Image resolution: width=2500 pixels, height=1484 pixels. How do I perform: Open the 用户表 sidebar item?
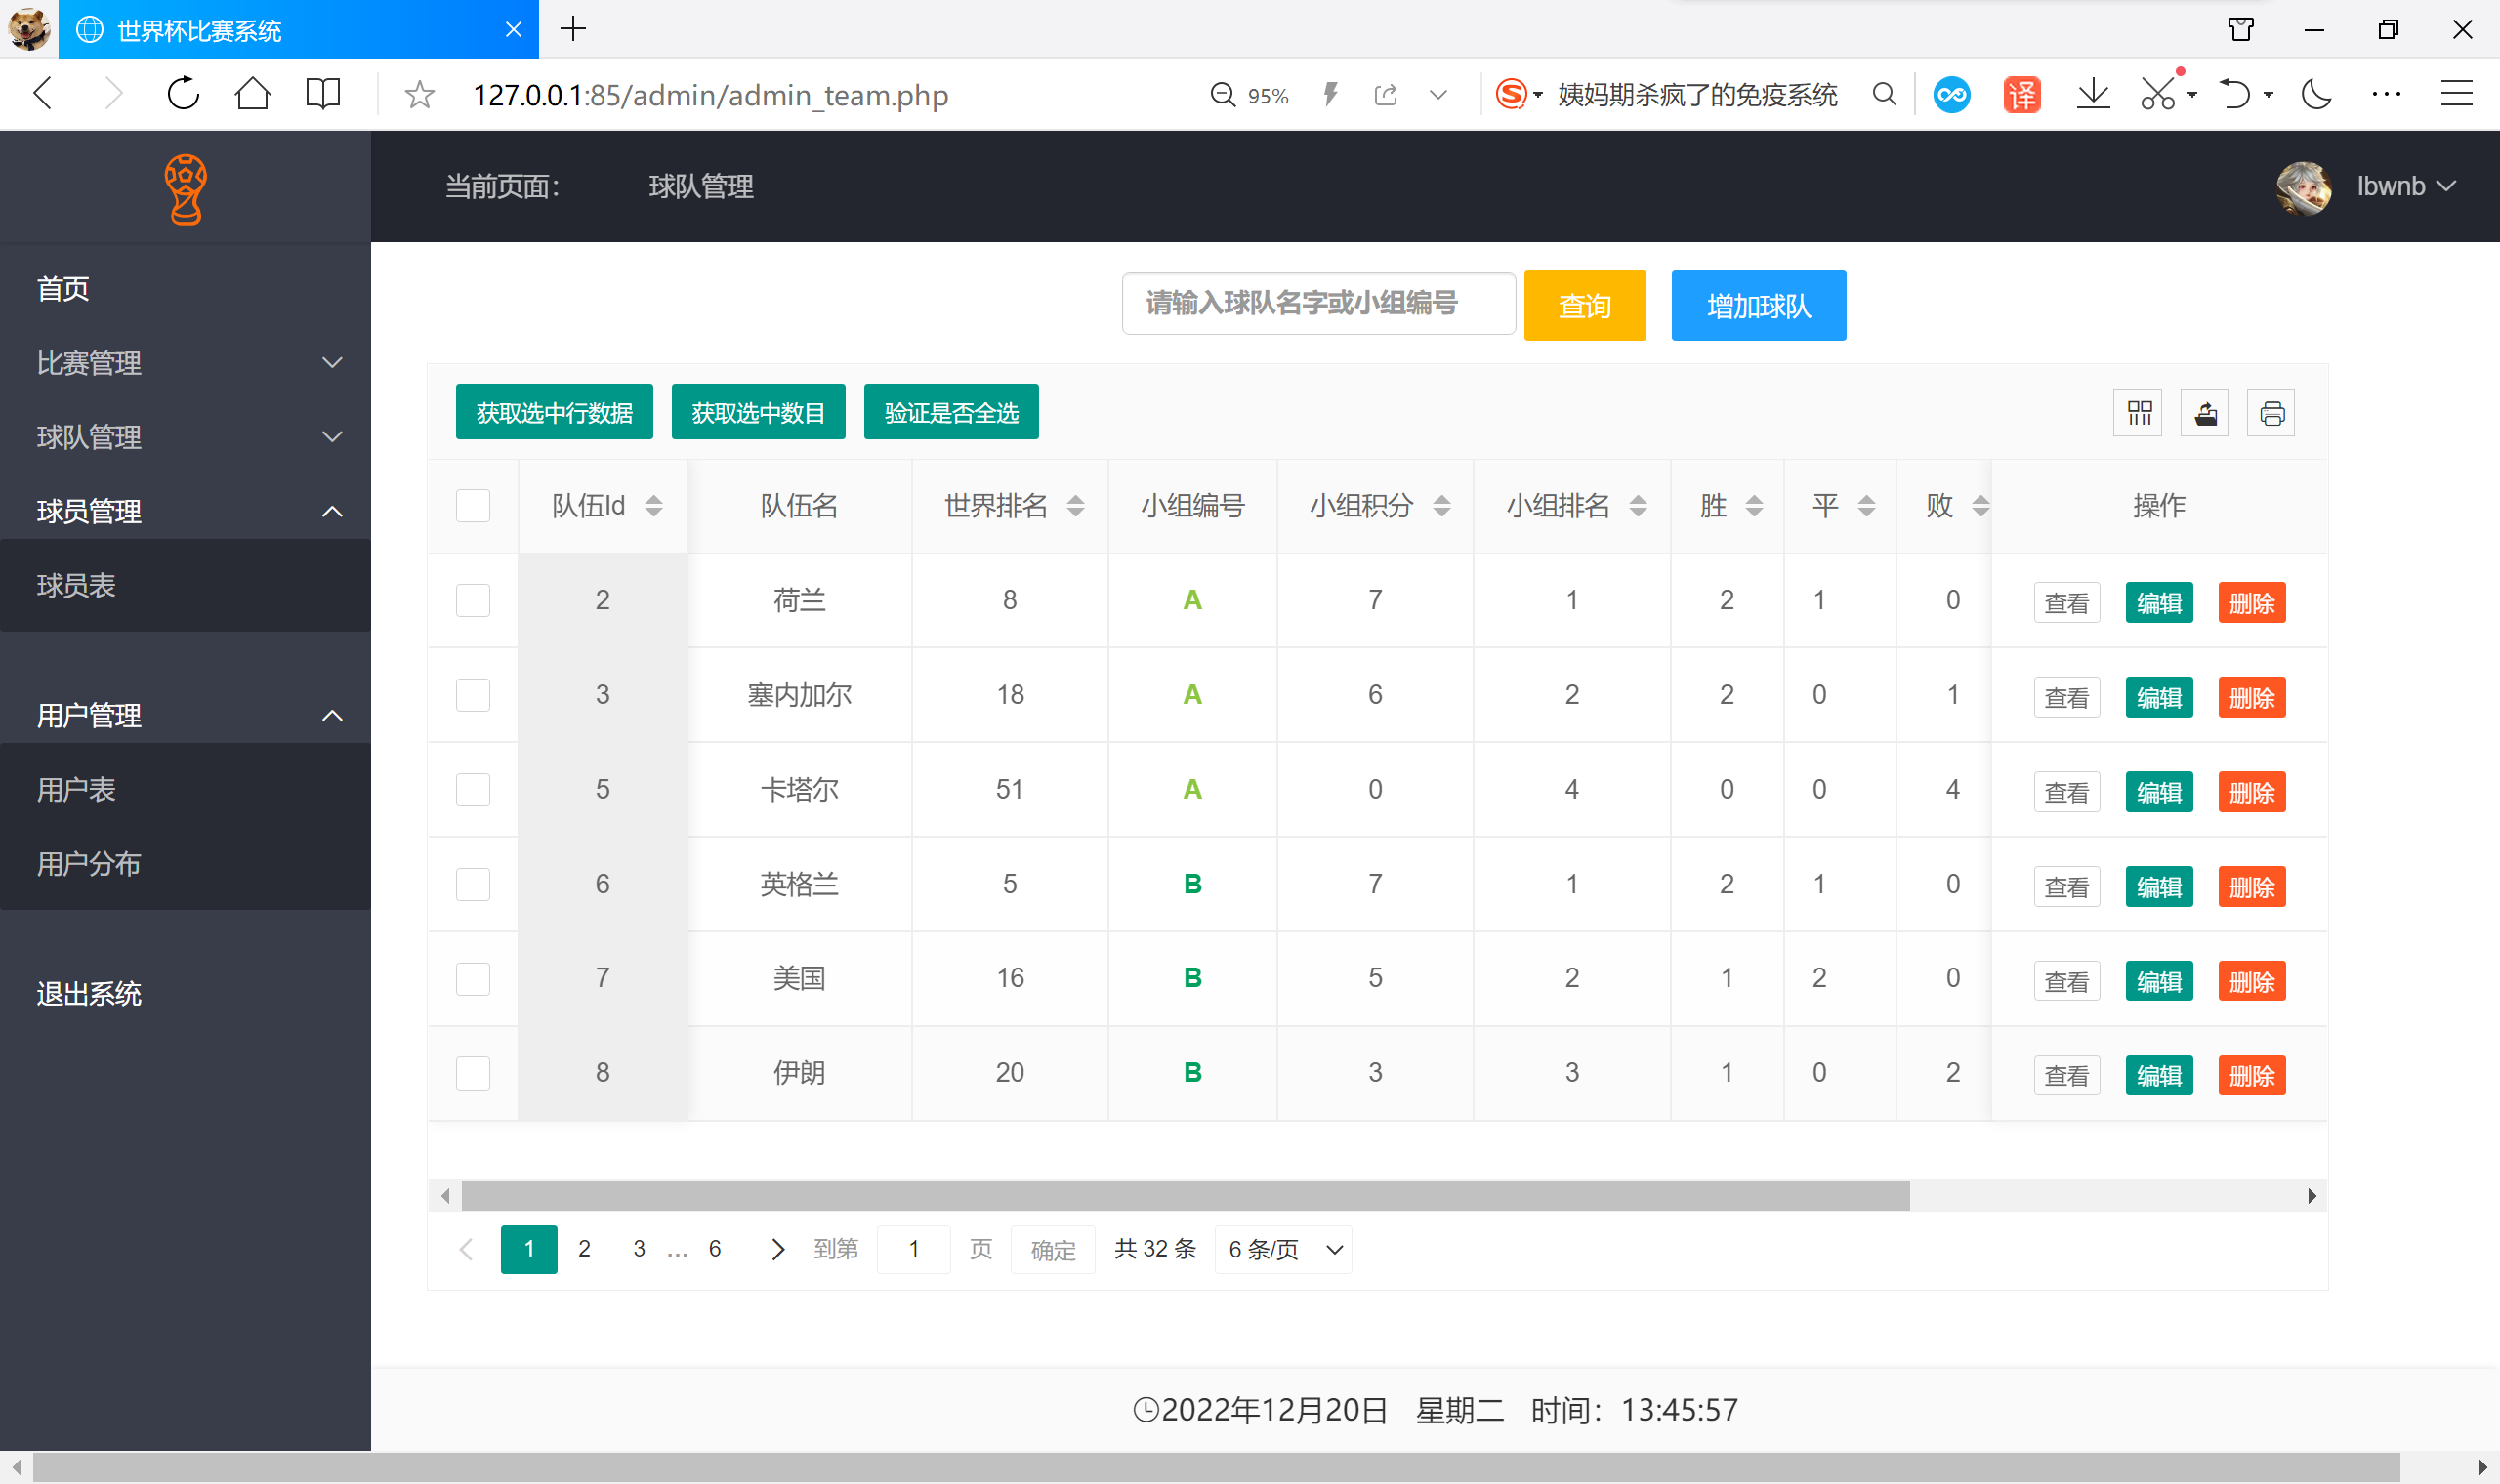coord(185,789)
